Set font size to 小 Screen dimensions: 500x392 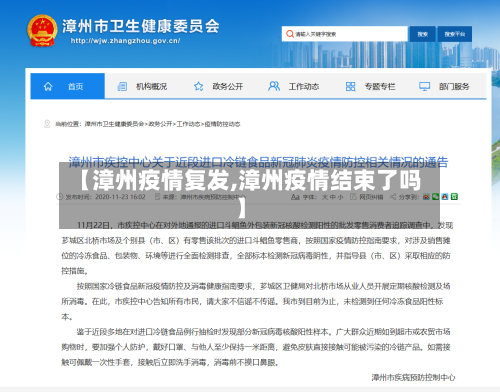pos(340,197)
